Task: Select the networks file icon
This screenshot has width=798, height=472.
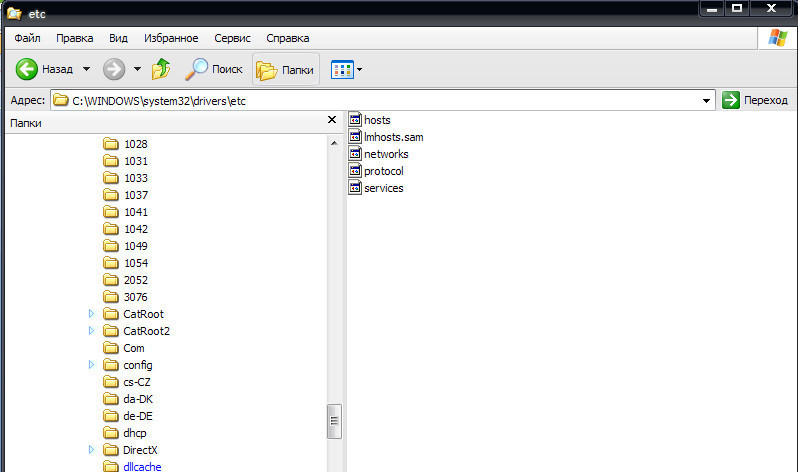Action: coord(355,154)
